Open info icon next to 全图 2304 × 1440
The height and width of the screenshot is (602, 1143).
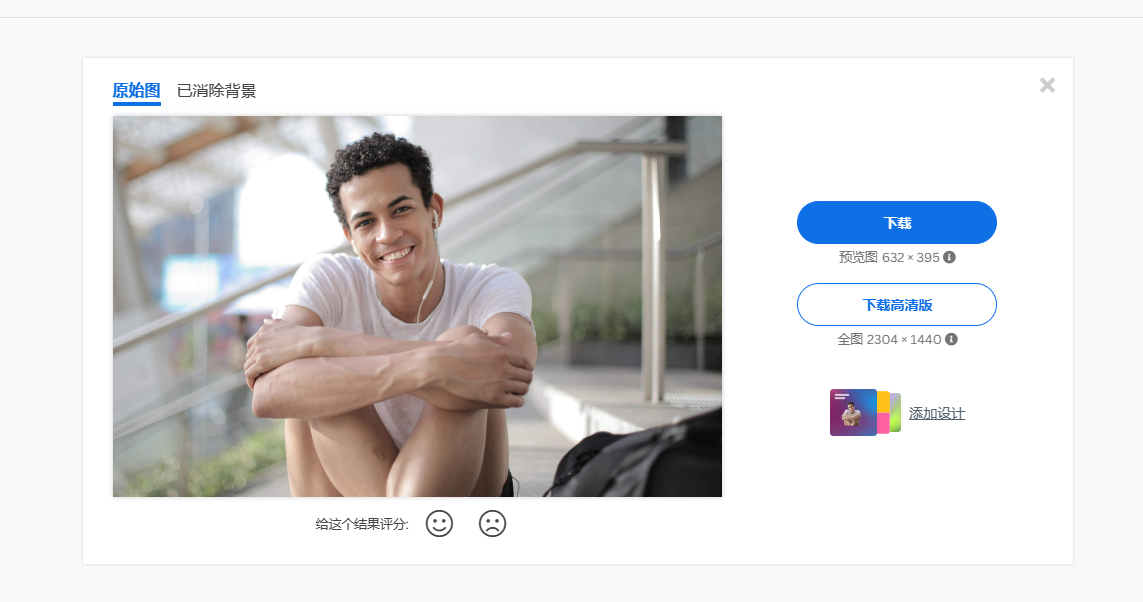951,339
